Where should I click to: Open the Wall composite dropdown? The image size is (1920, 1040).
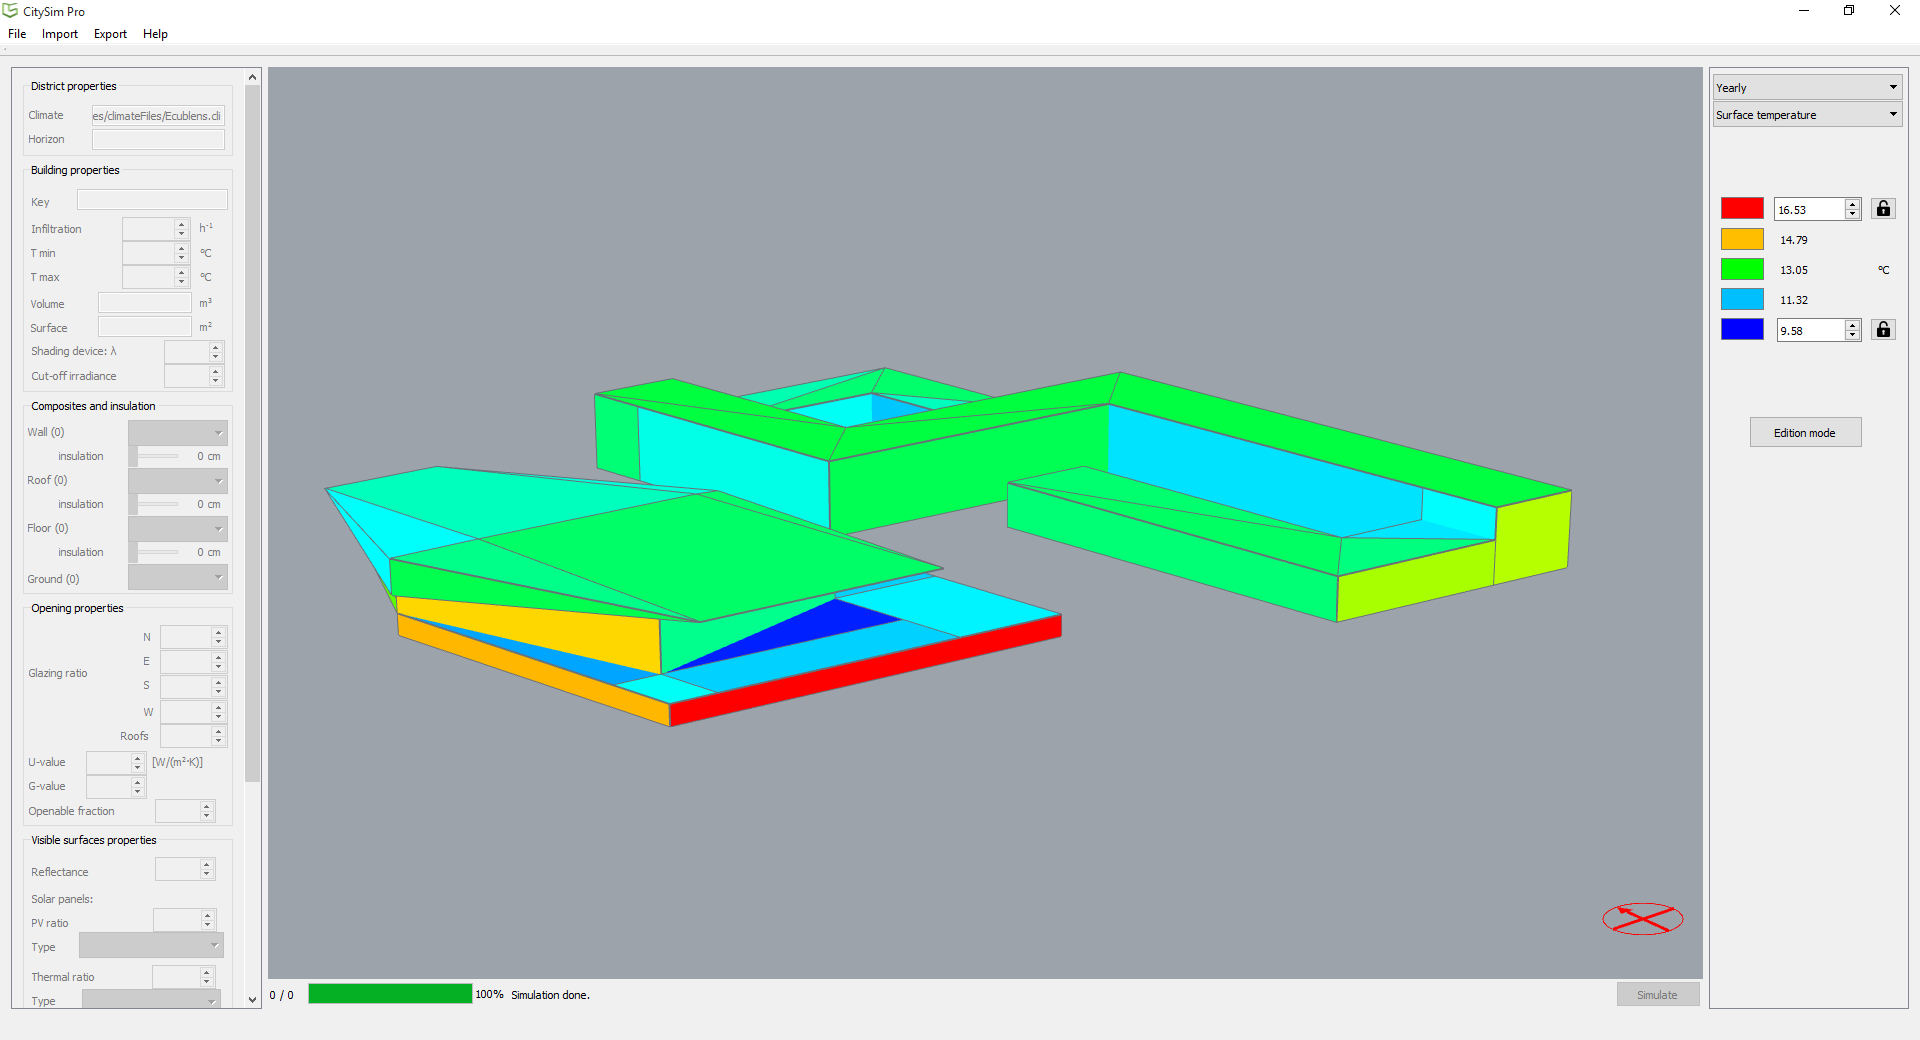178,433
